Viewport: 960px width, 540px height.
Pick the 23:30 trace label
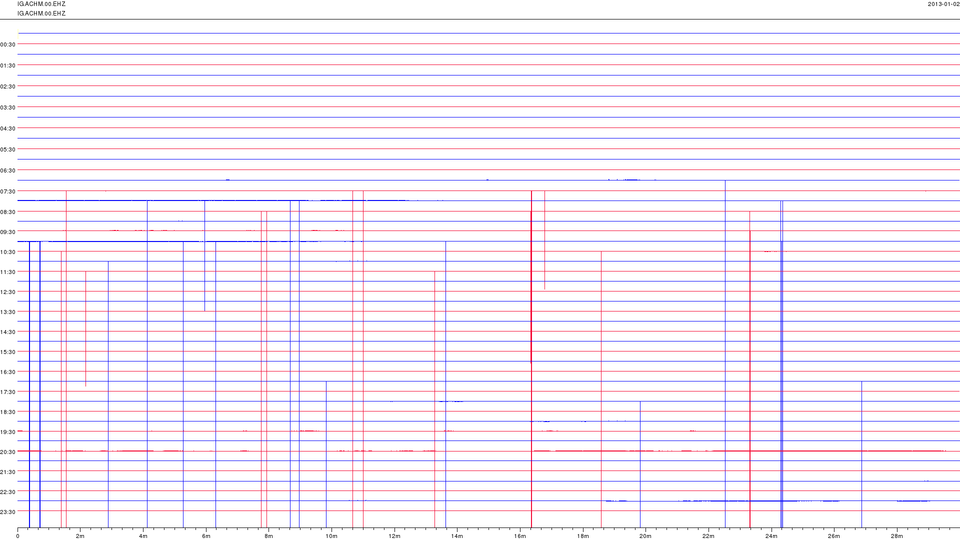point(7,512)
